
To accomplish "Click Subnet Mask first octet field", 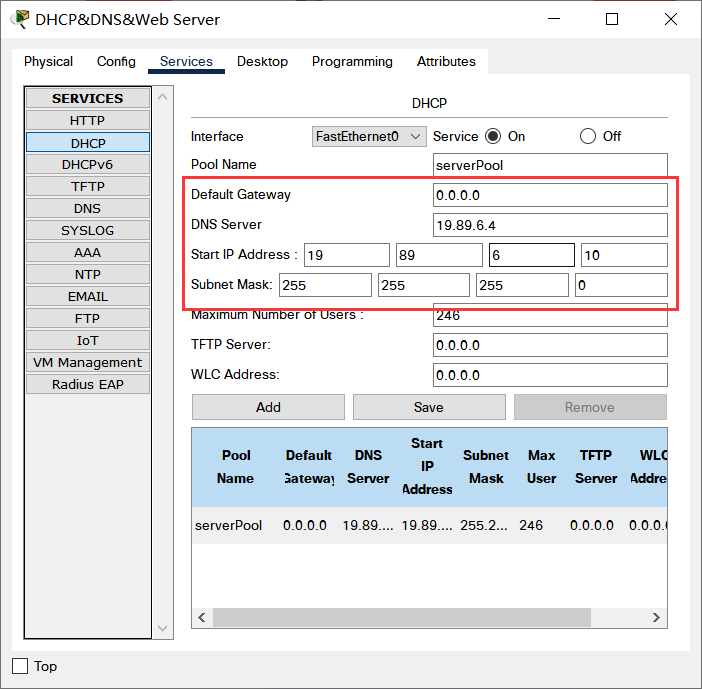I will point(325,285).
